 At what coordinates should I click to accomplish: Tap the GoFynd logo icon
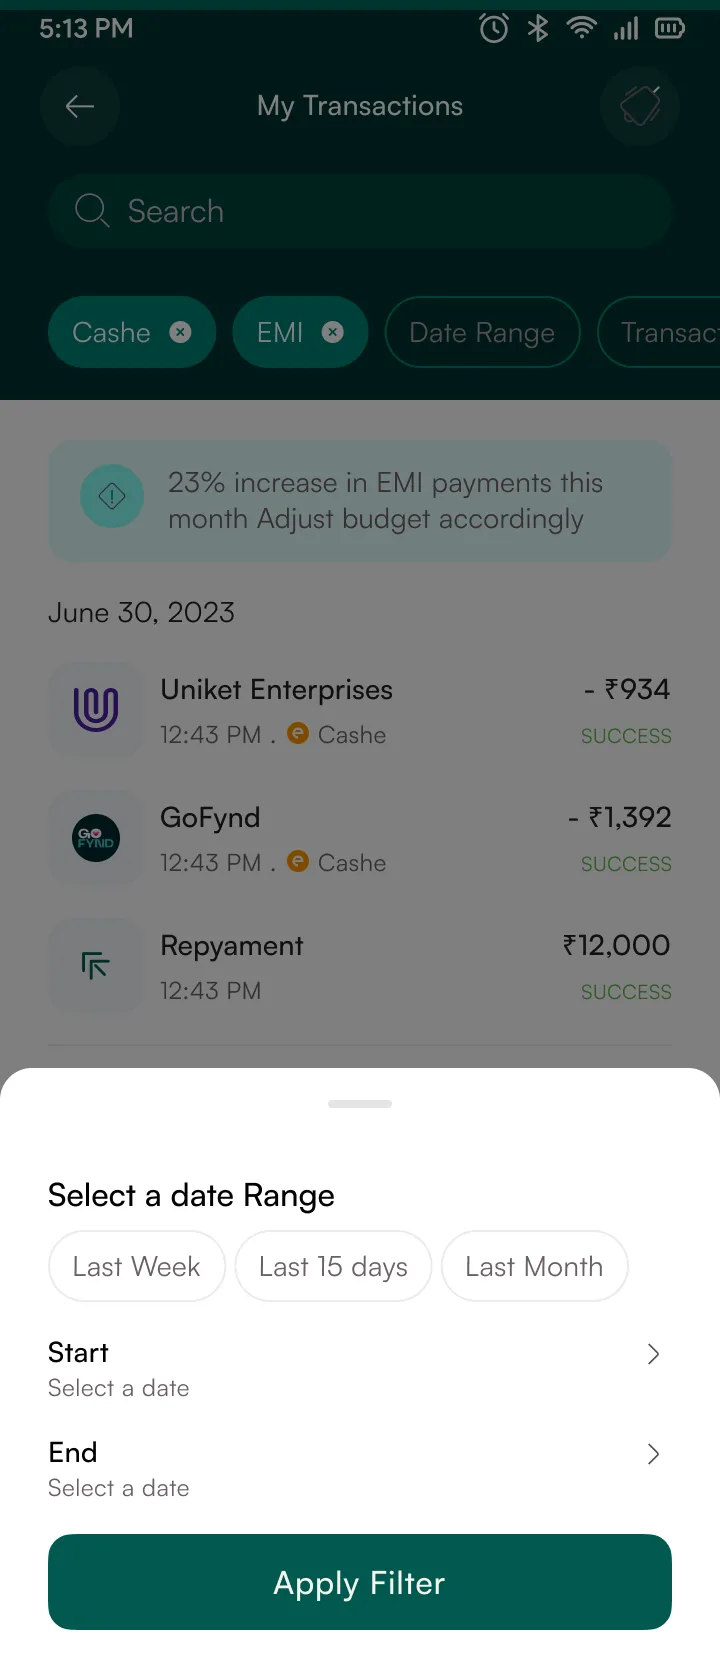(x=96, y=838)
